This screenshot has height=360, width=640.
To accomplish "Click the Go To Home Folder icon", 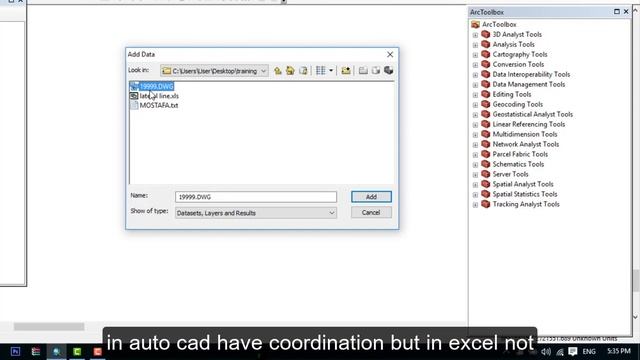I will pos(290,71).
